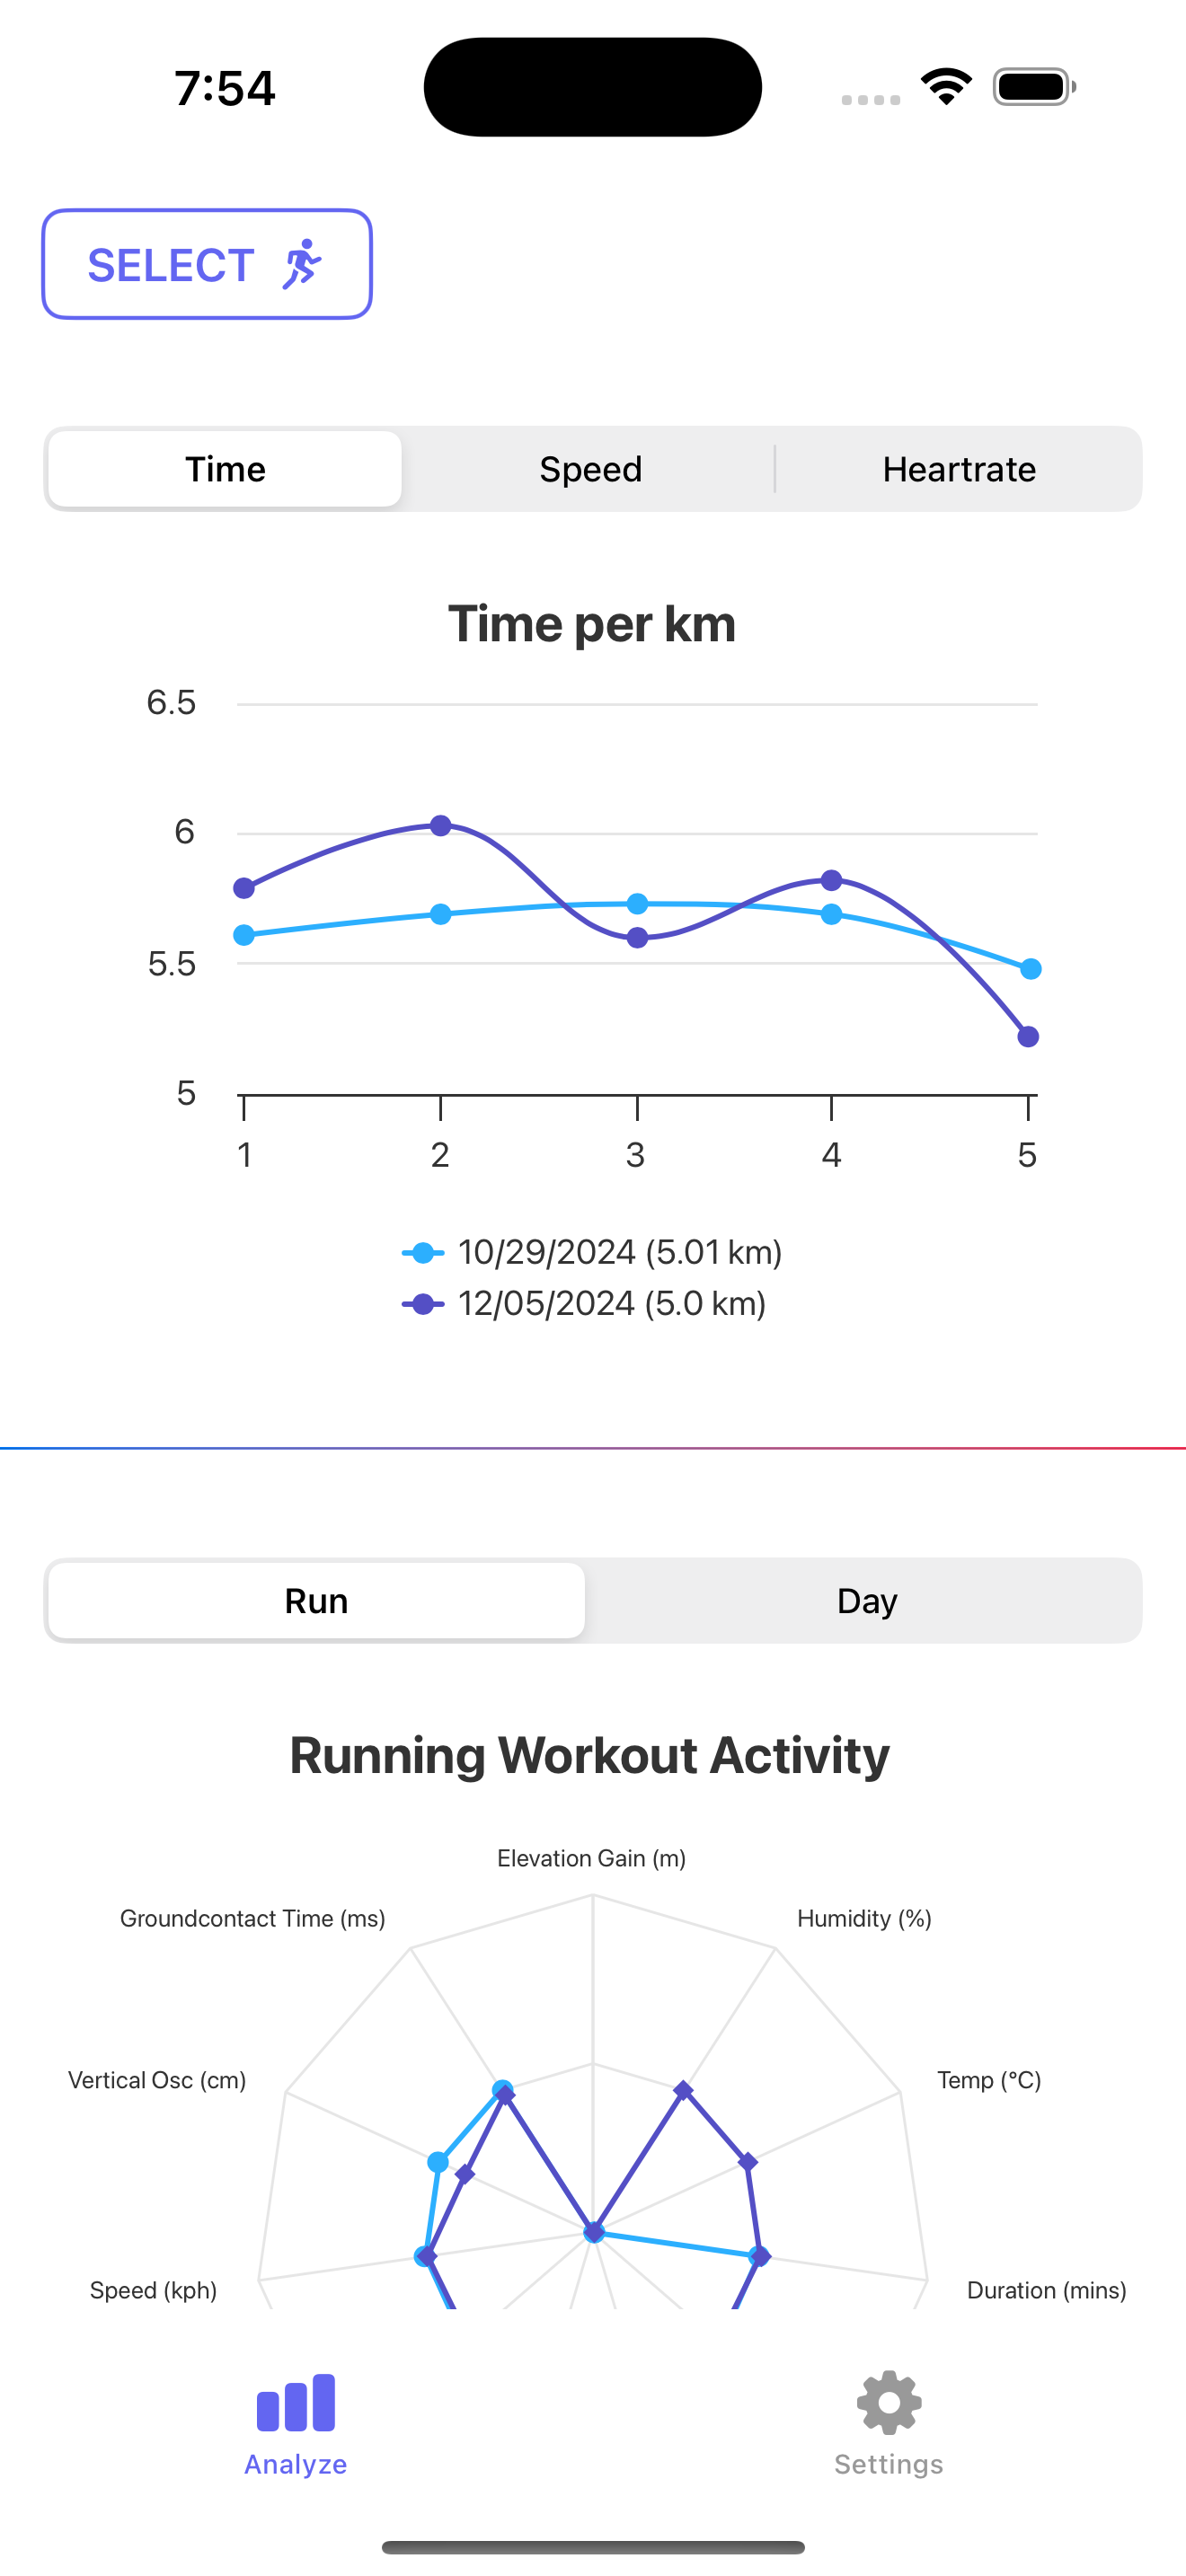The image size is (1186, 2576).
Task: Tap the radar chart center point
Action: coord(594,2232)
